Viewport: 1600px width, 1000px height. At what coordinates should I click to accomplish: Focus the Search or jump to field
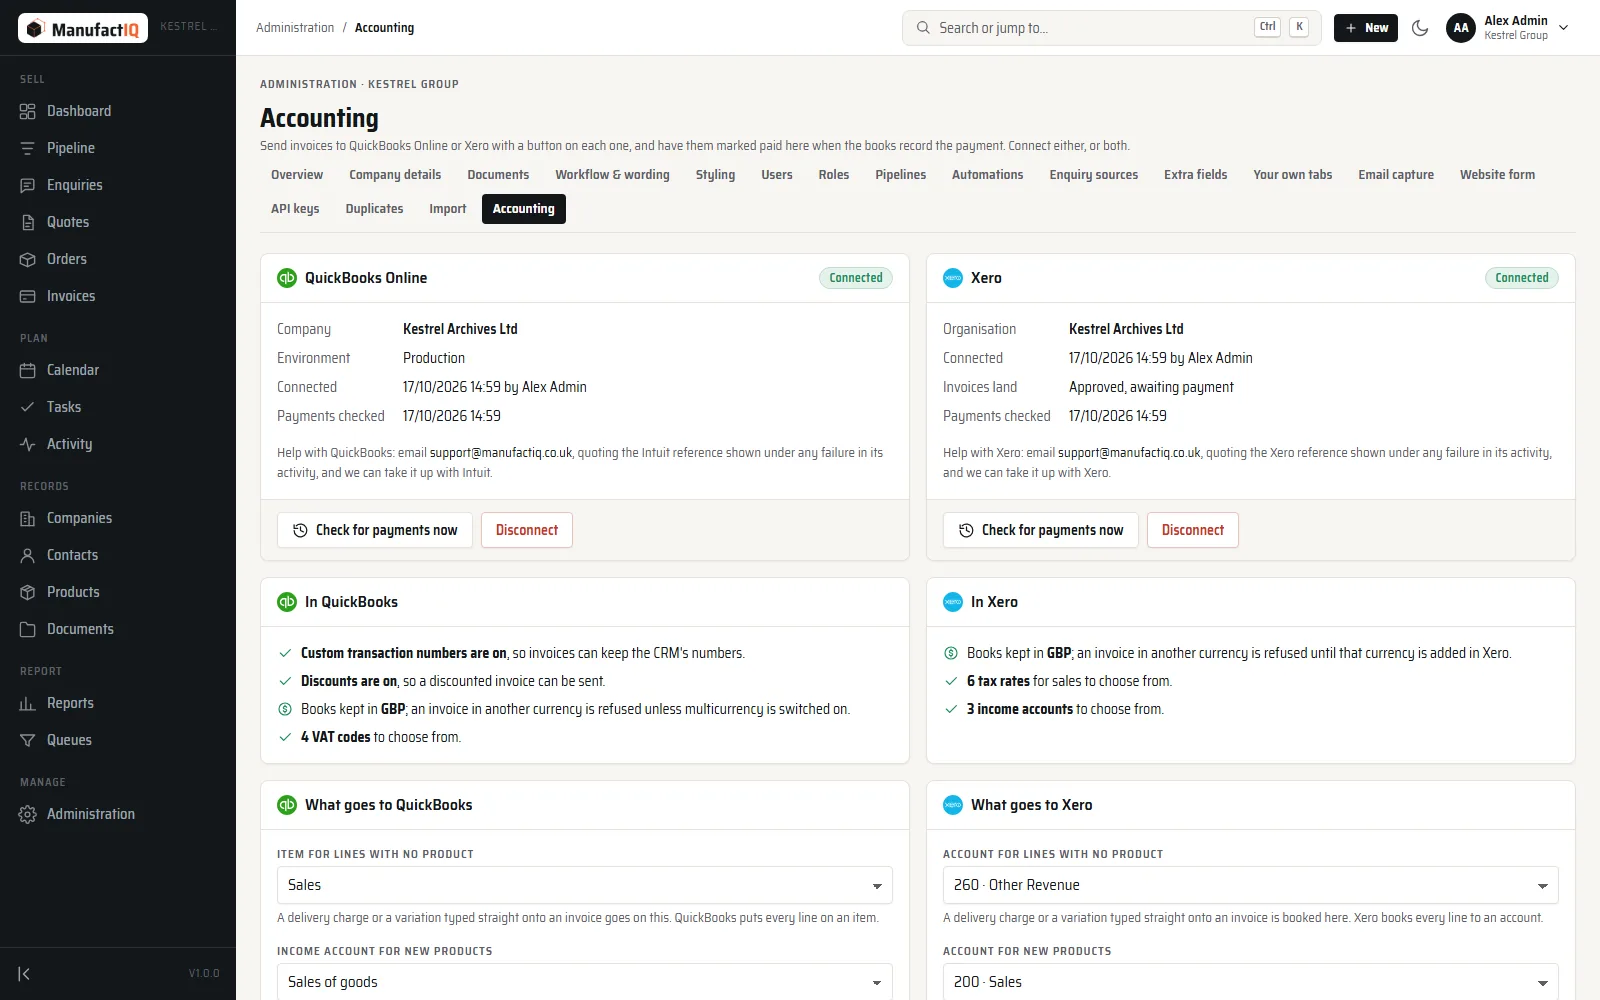pyautogui.click(x=1111, y=28)
